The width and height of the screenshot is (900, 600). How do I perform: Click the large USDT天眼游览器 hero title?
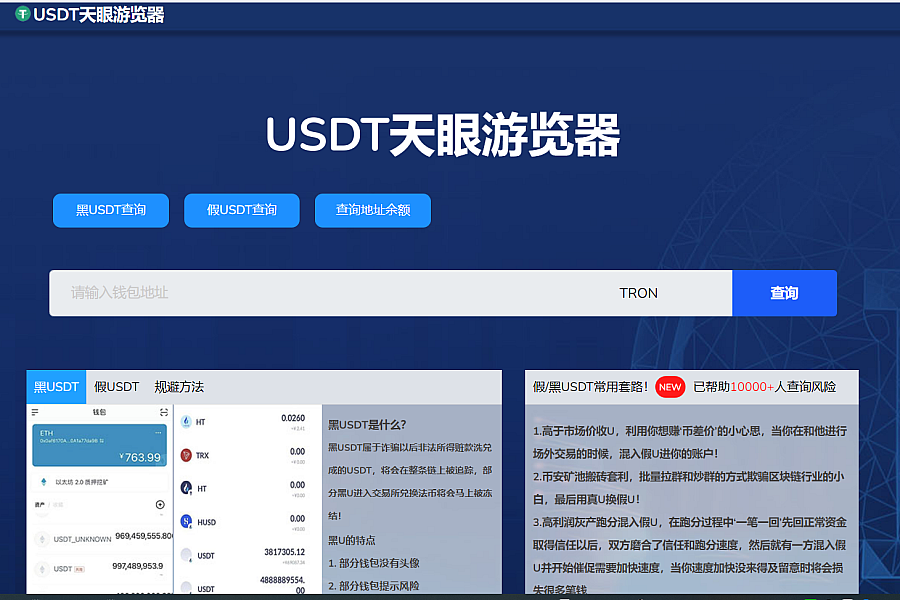pyautogui.click(x=443, y=136)
